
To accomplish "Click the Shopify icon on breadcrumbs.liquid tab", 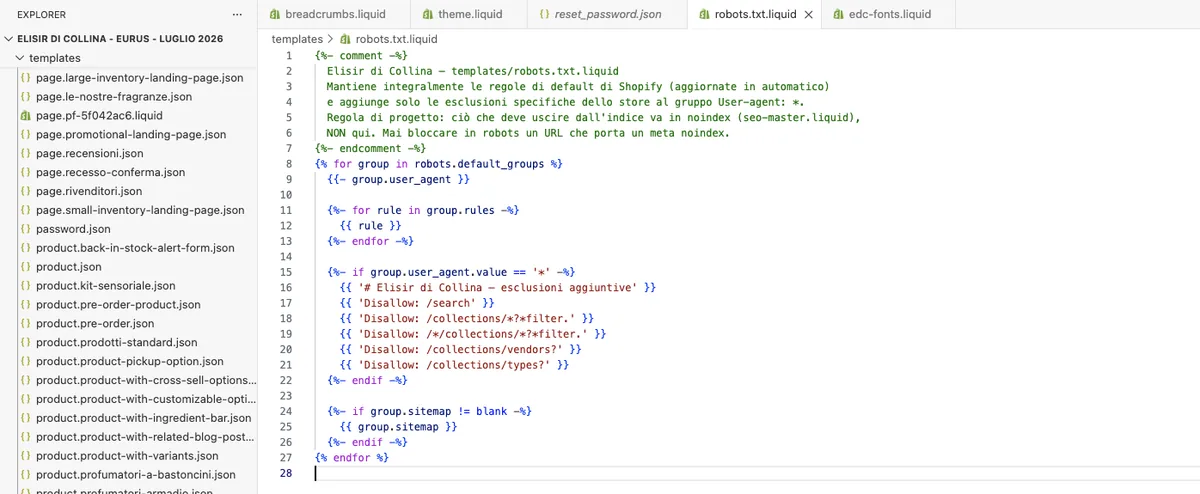I will (x=275, y=14).
